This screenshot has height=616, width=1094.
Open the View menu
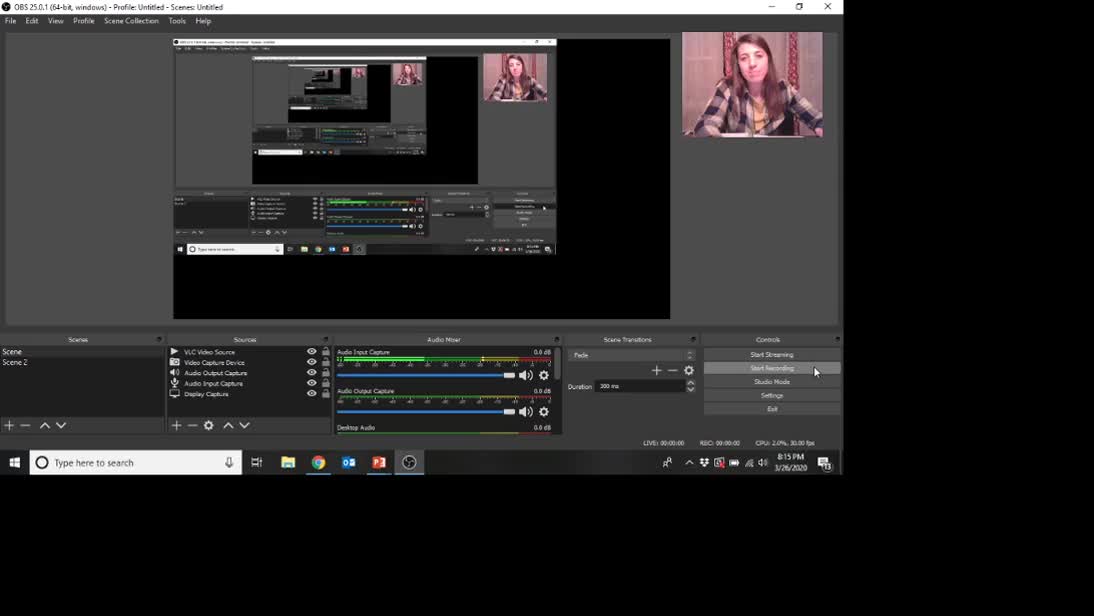tap(56, 21)
